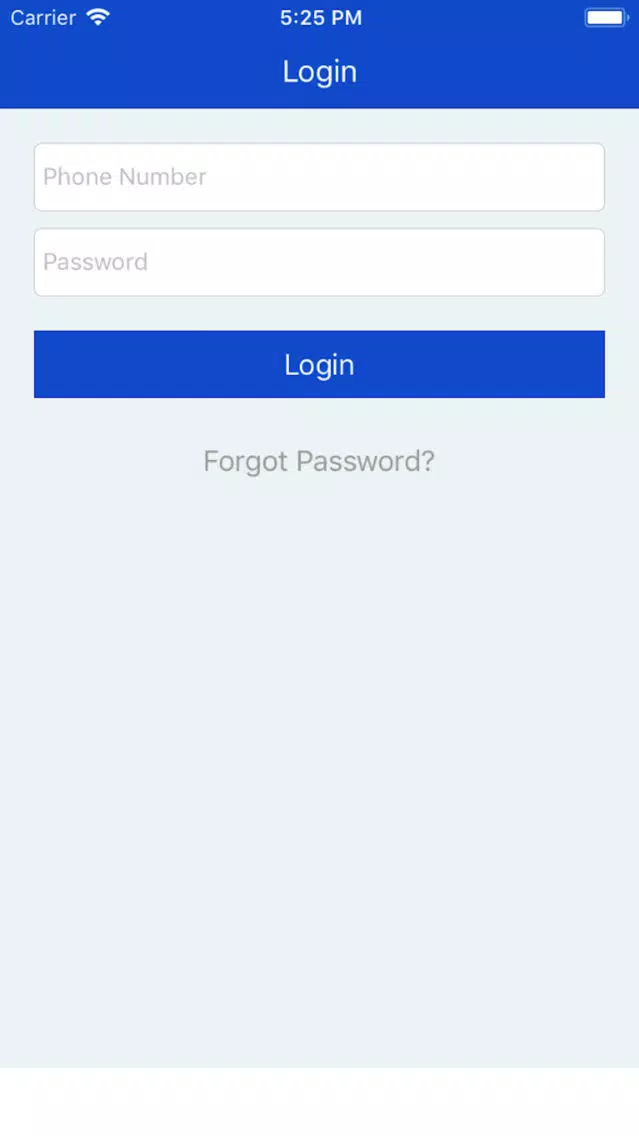Screen dimensions: 639x1136
Task: Click the white strip at screen bottom
Action: click(320, 1101)
